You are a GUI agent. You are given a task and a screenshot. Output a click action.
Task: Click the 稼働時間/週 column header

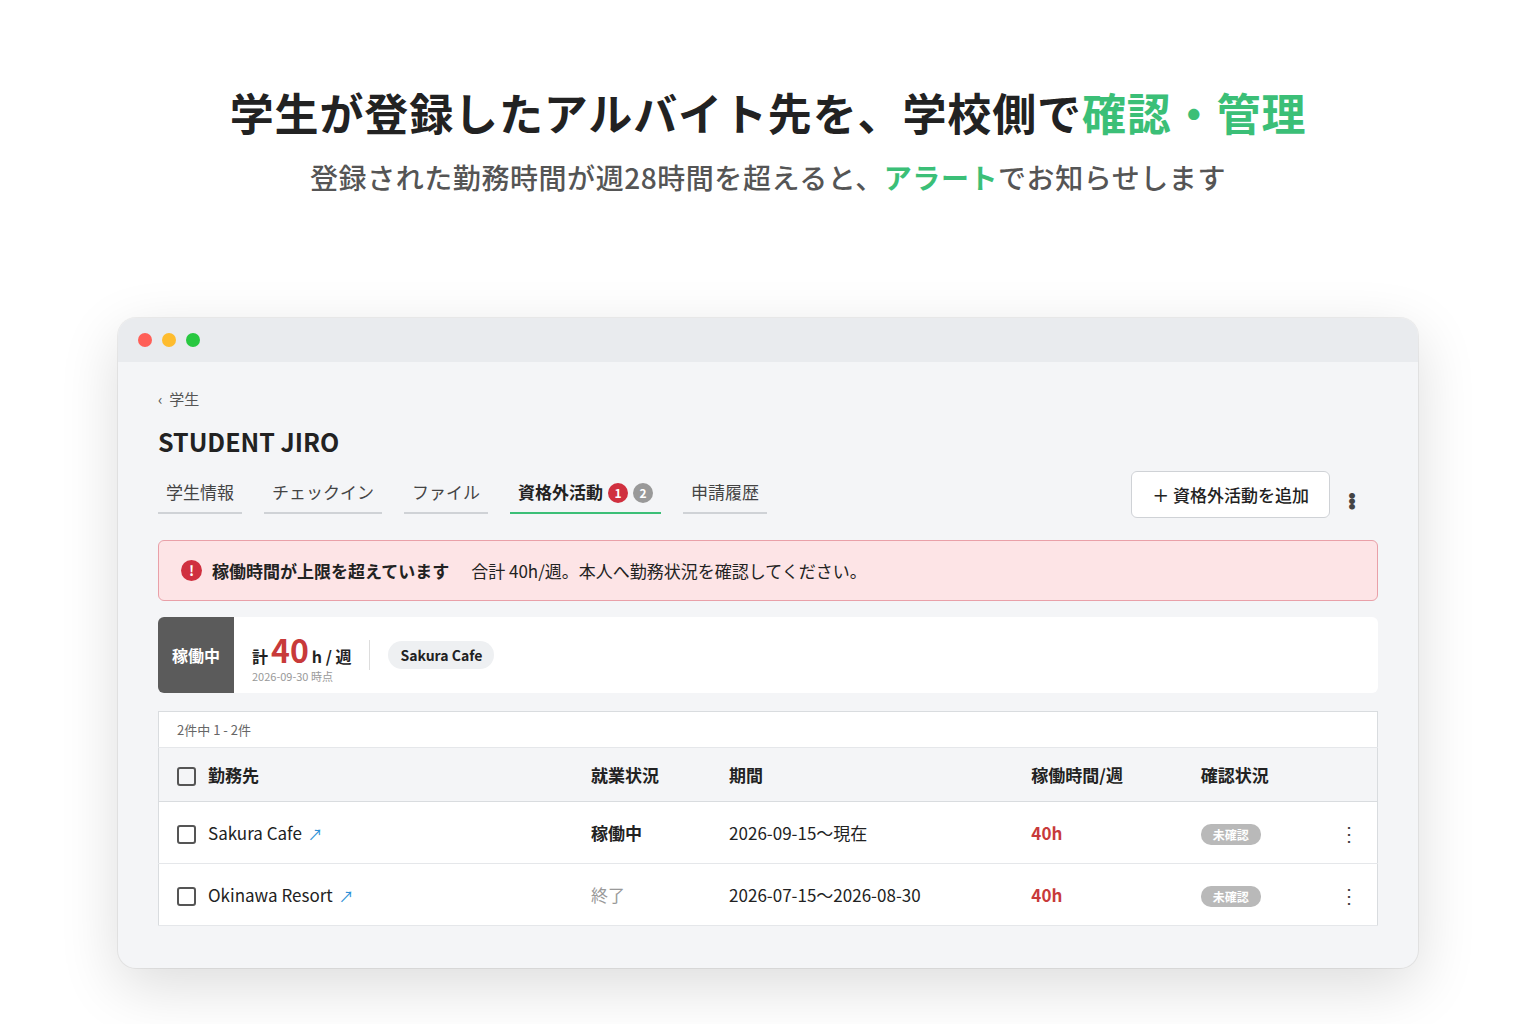coord(1077,776)
